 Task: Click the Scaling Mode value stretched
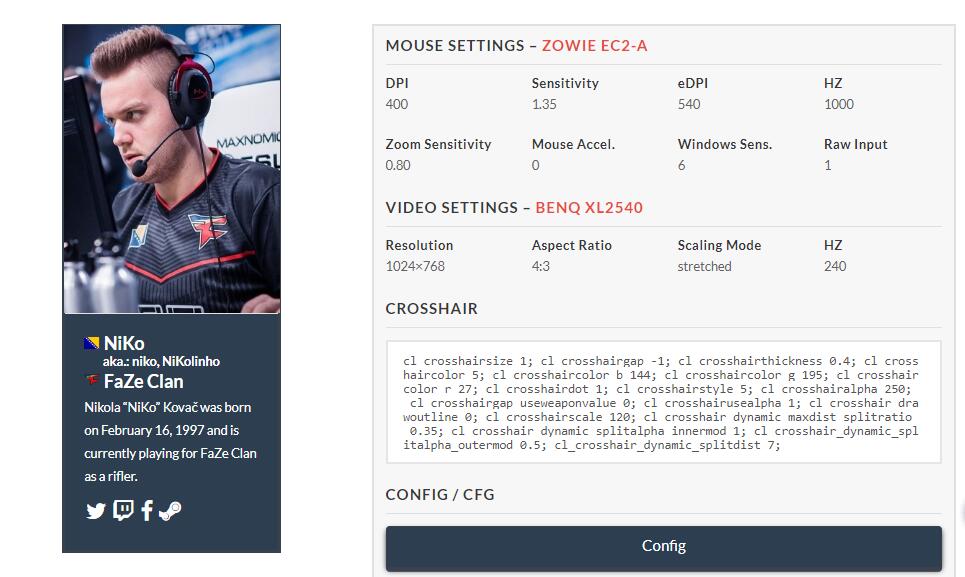[704, 266]
